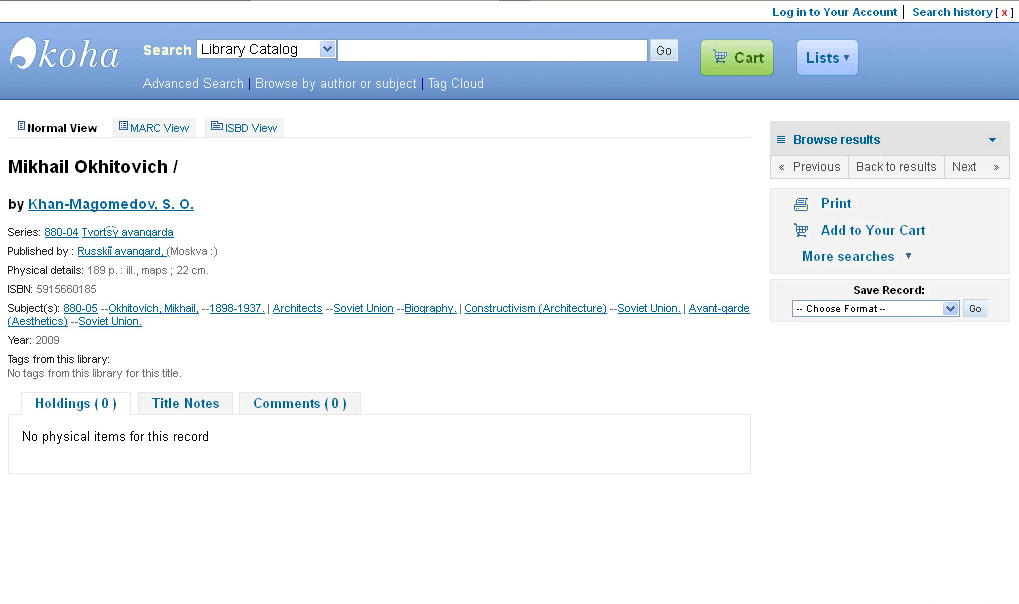Switch to ISBD View
The height and width of the screenshot is (604, 1019).
point(244,128)
